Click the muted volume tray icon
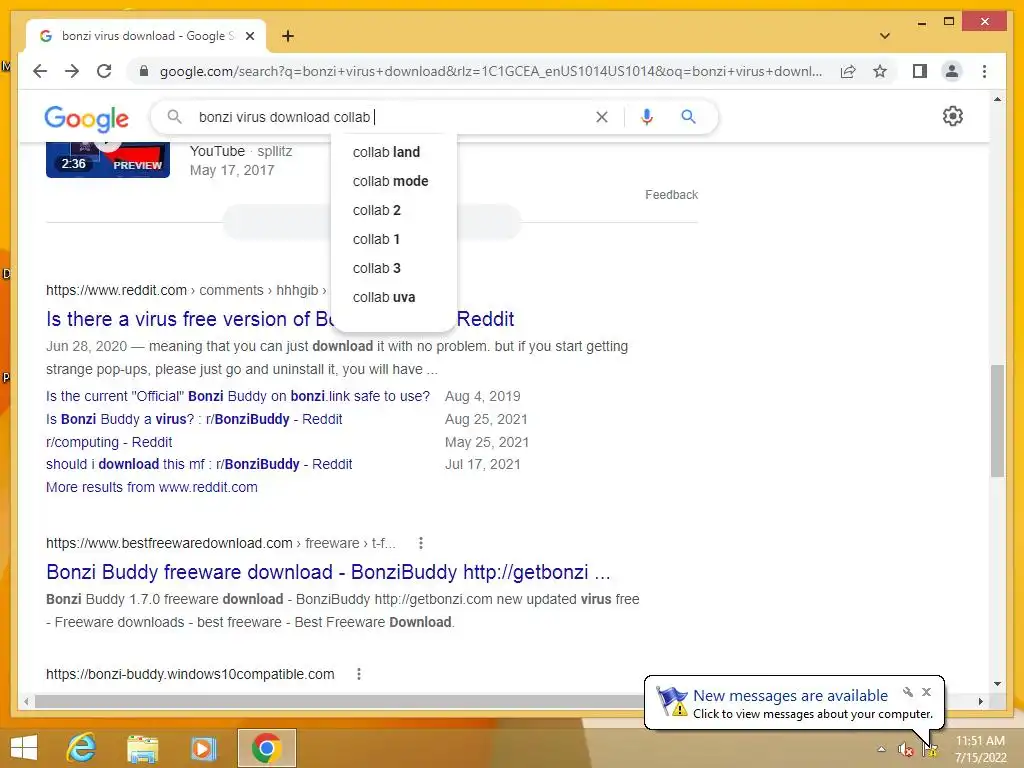 tap(905, 750)
